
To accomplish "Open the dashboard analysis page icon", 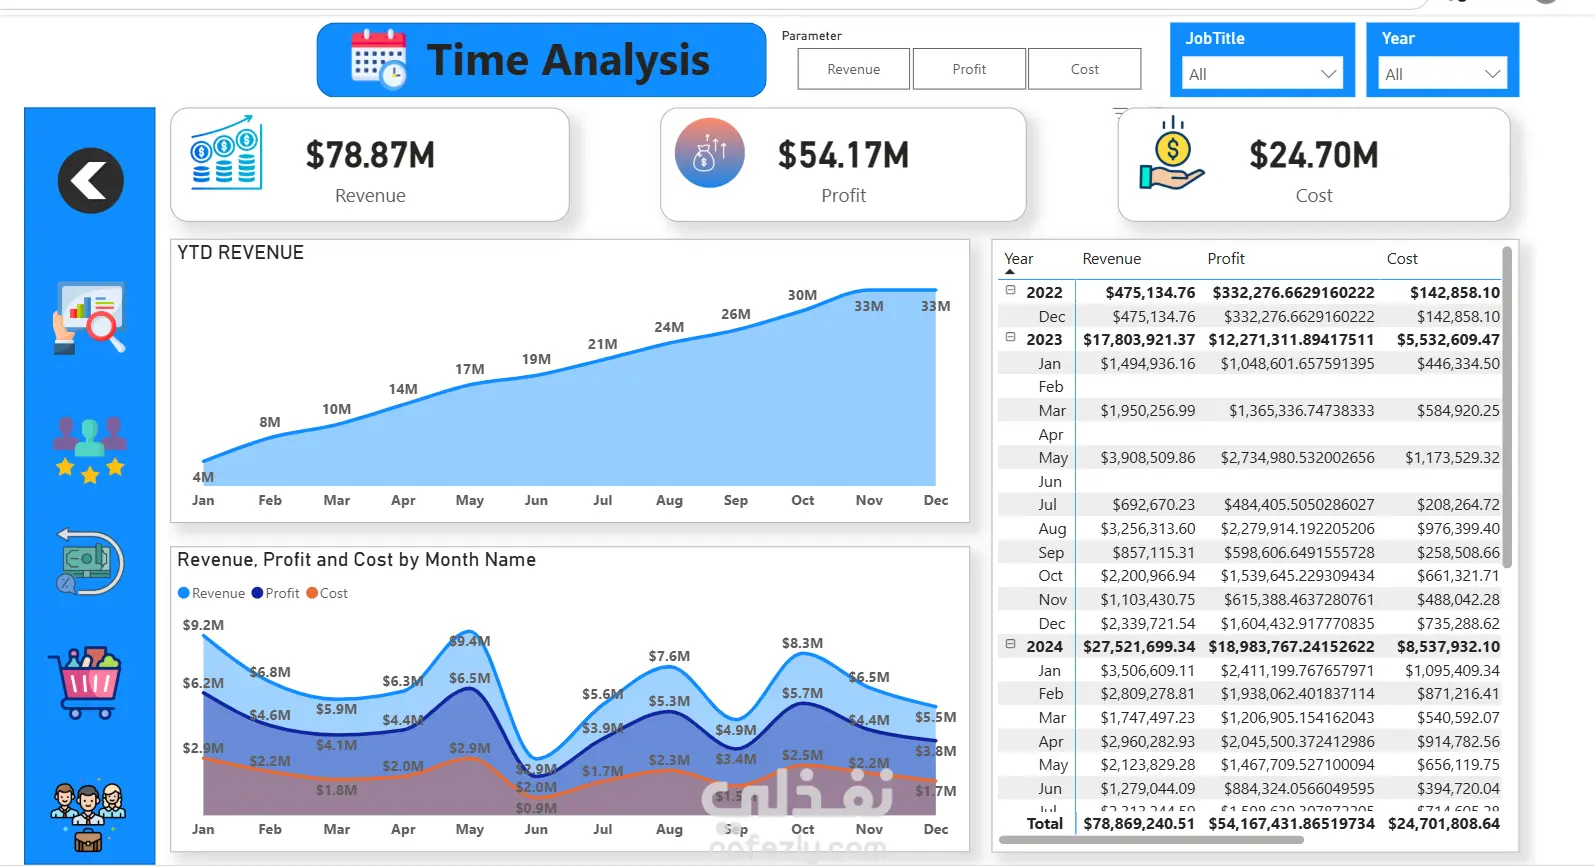I will 89,318.
